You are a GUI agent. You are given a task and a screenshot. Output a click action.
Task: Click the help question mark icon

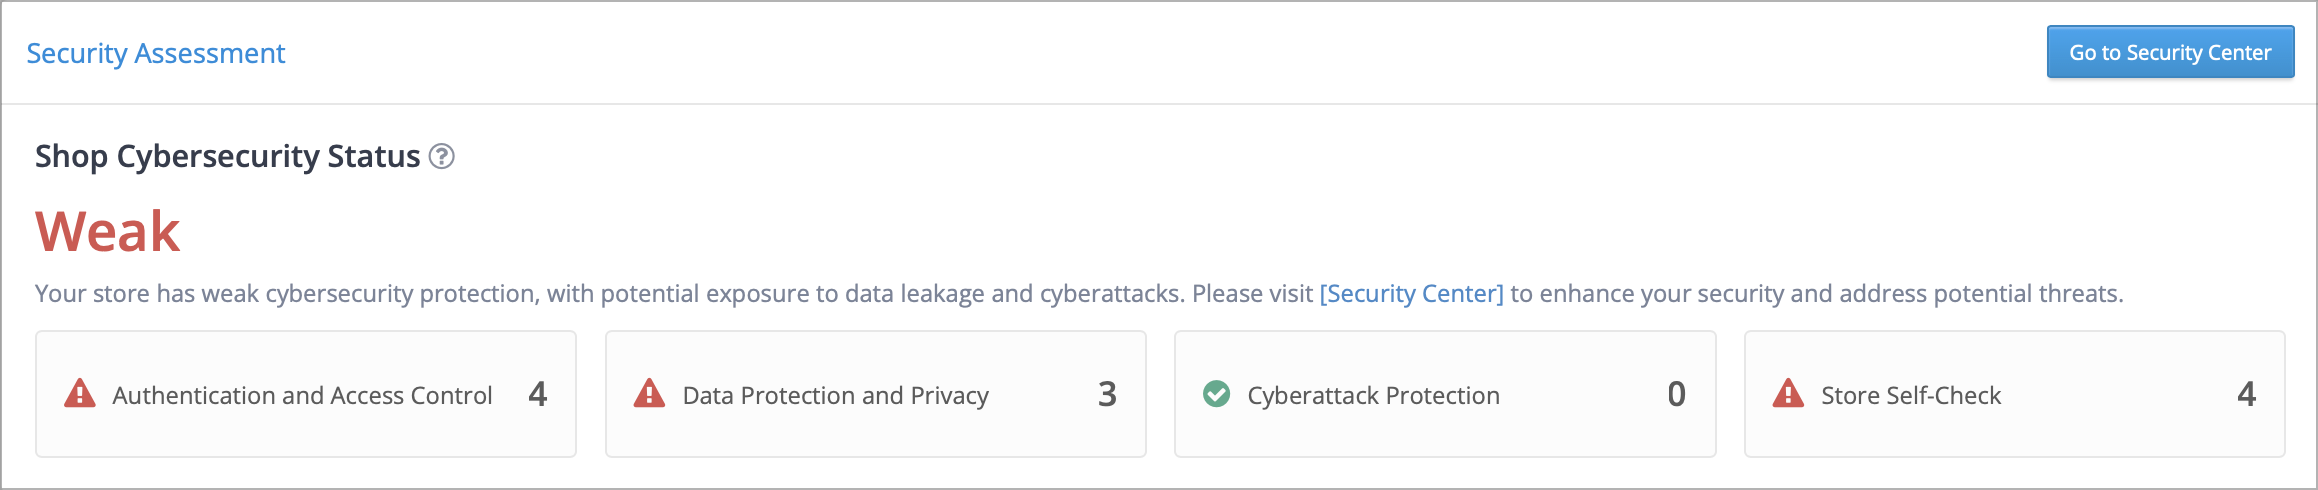441,156
